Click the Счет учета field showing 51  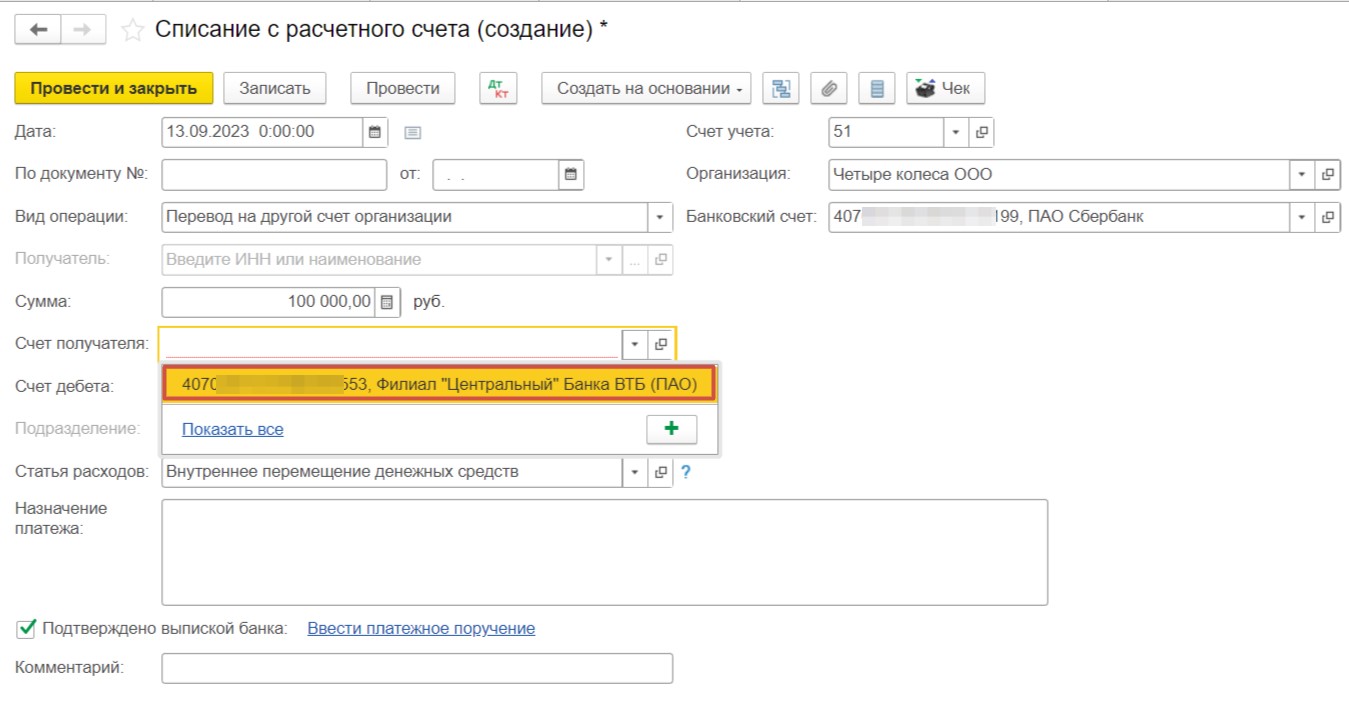[x=886, y=132]
